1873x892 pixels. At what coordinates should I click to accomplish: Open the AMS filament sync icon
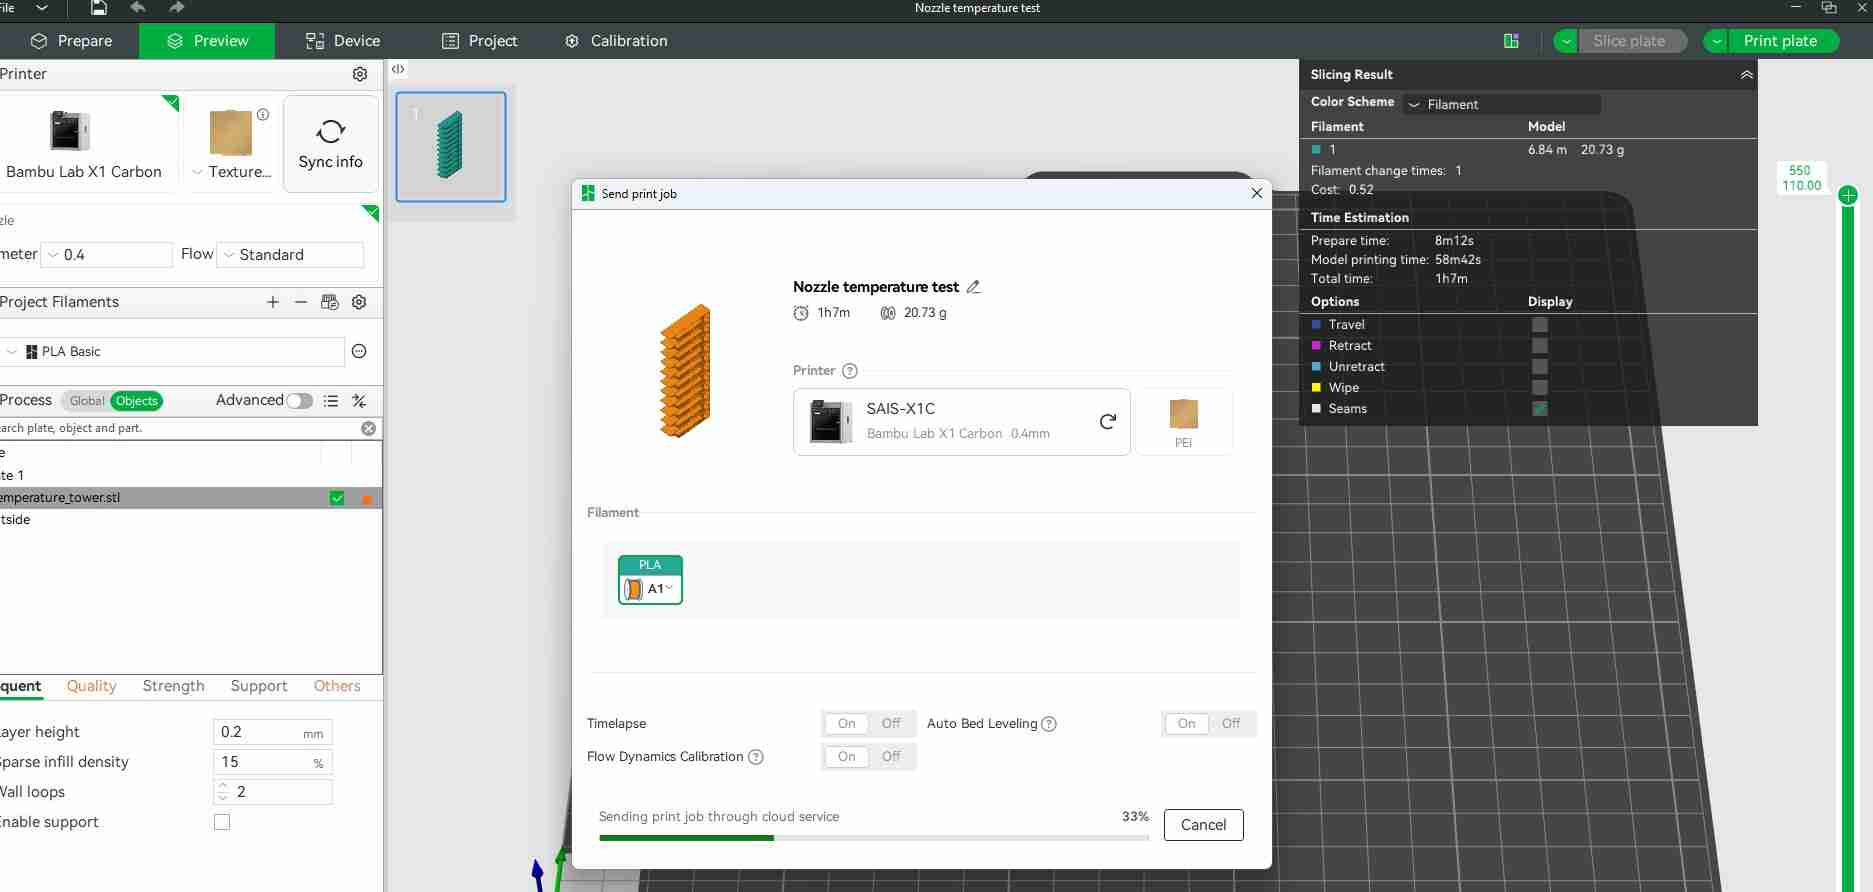[x=330, y=302]
